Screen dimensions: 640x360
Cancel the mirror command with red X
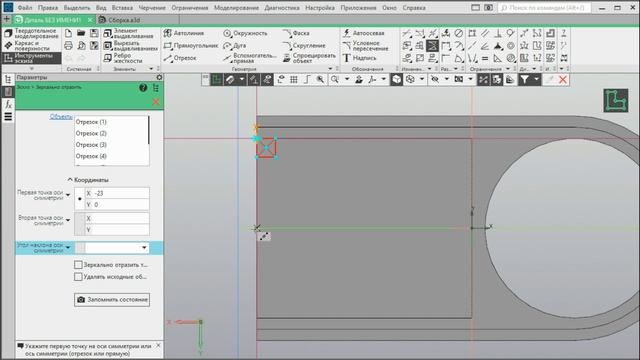[156, 102]
